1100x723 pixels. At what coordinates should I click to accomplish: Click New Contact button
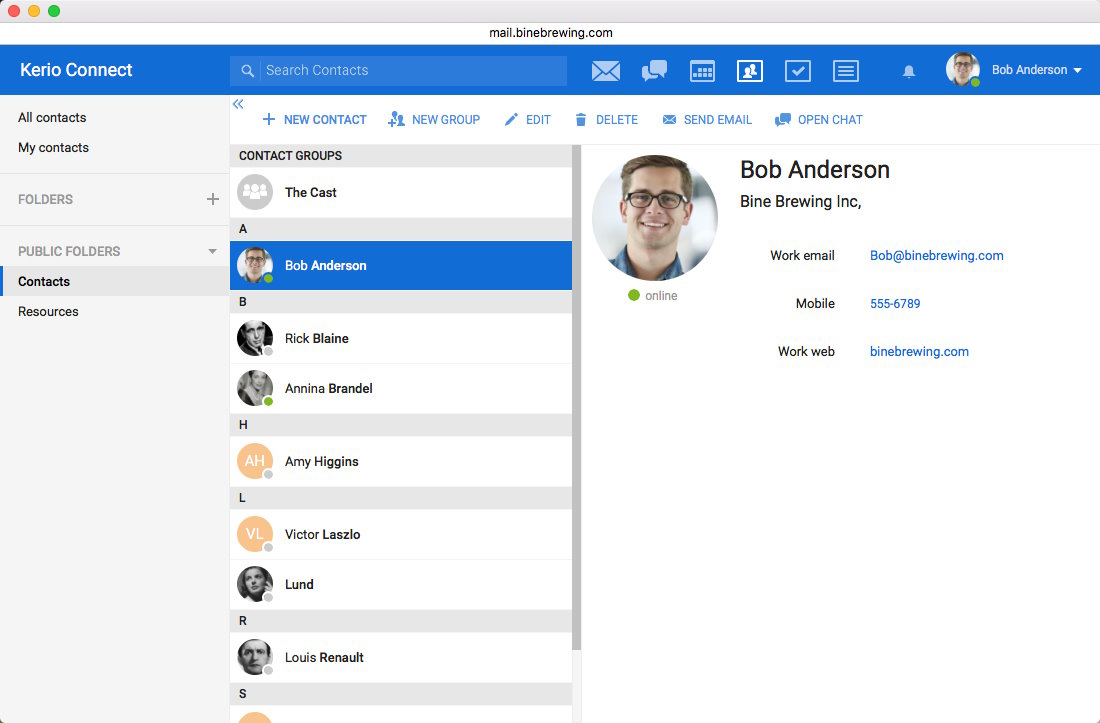314,120
